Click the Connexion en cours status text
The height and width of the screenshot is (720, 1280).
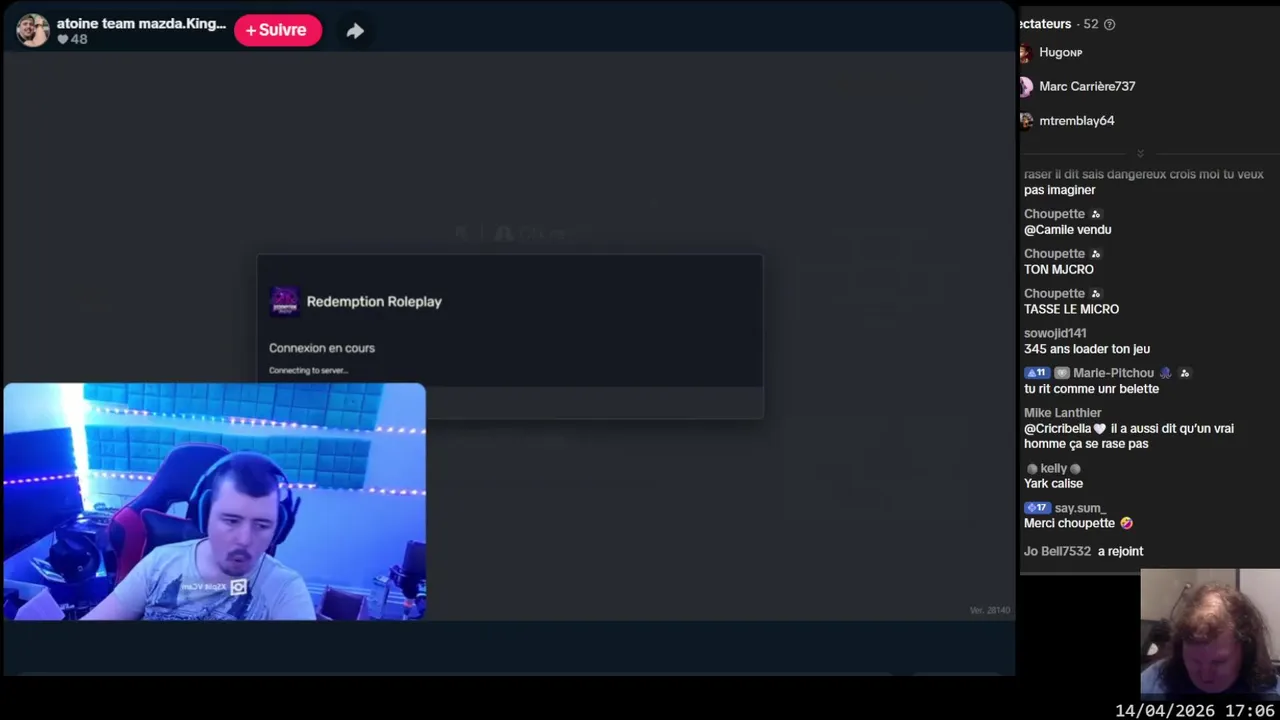point(322,348)
